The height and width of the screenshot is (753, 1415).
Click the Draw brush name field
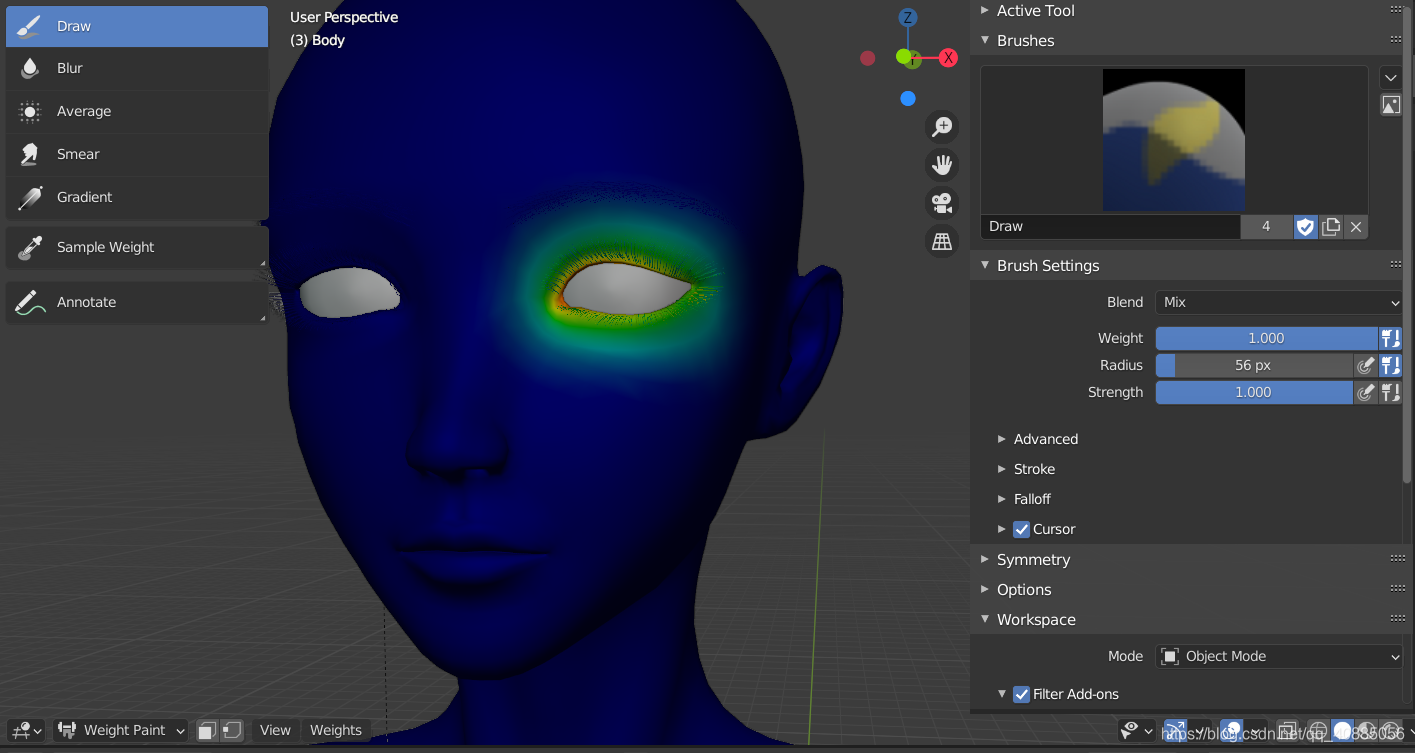pyautogui.click(x=1110, y=227)
